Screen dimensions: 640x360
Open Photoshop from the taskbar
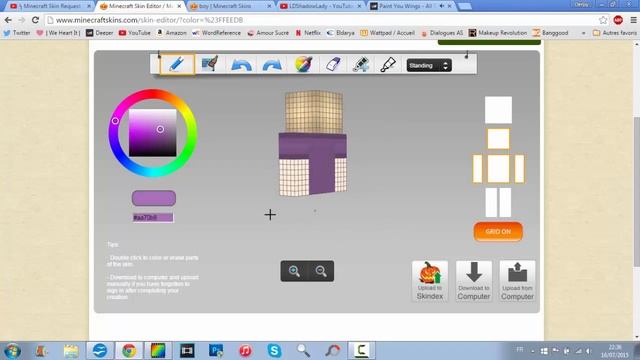coord(216,351)
